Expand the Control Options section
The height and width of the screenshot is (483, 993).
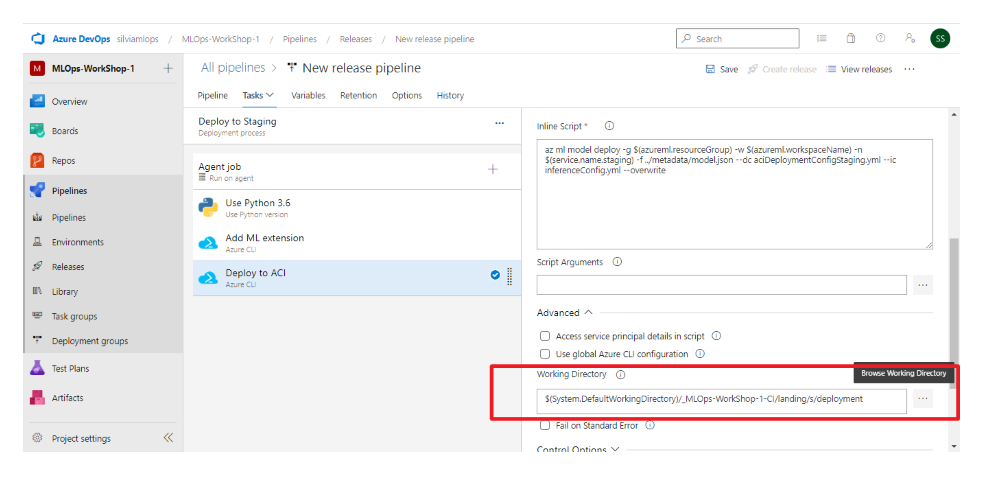tap(579, 449)
